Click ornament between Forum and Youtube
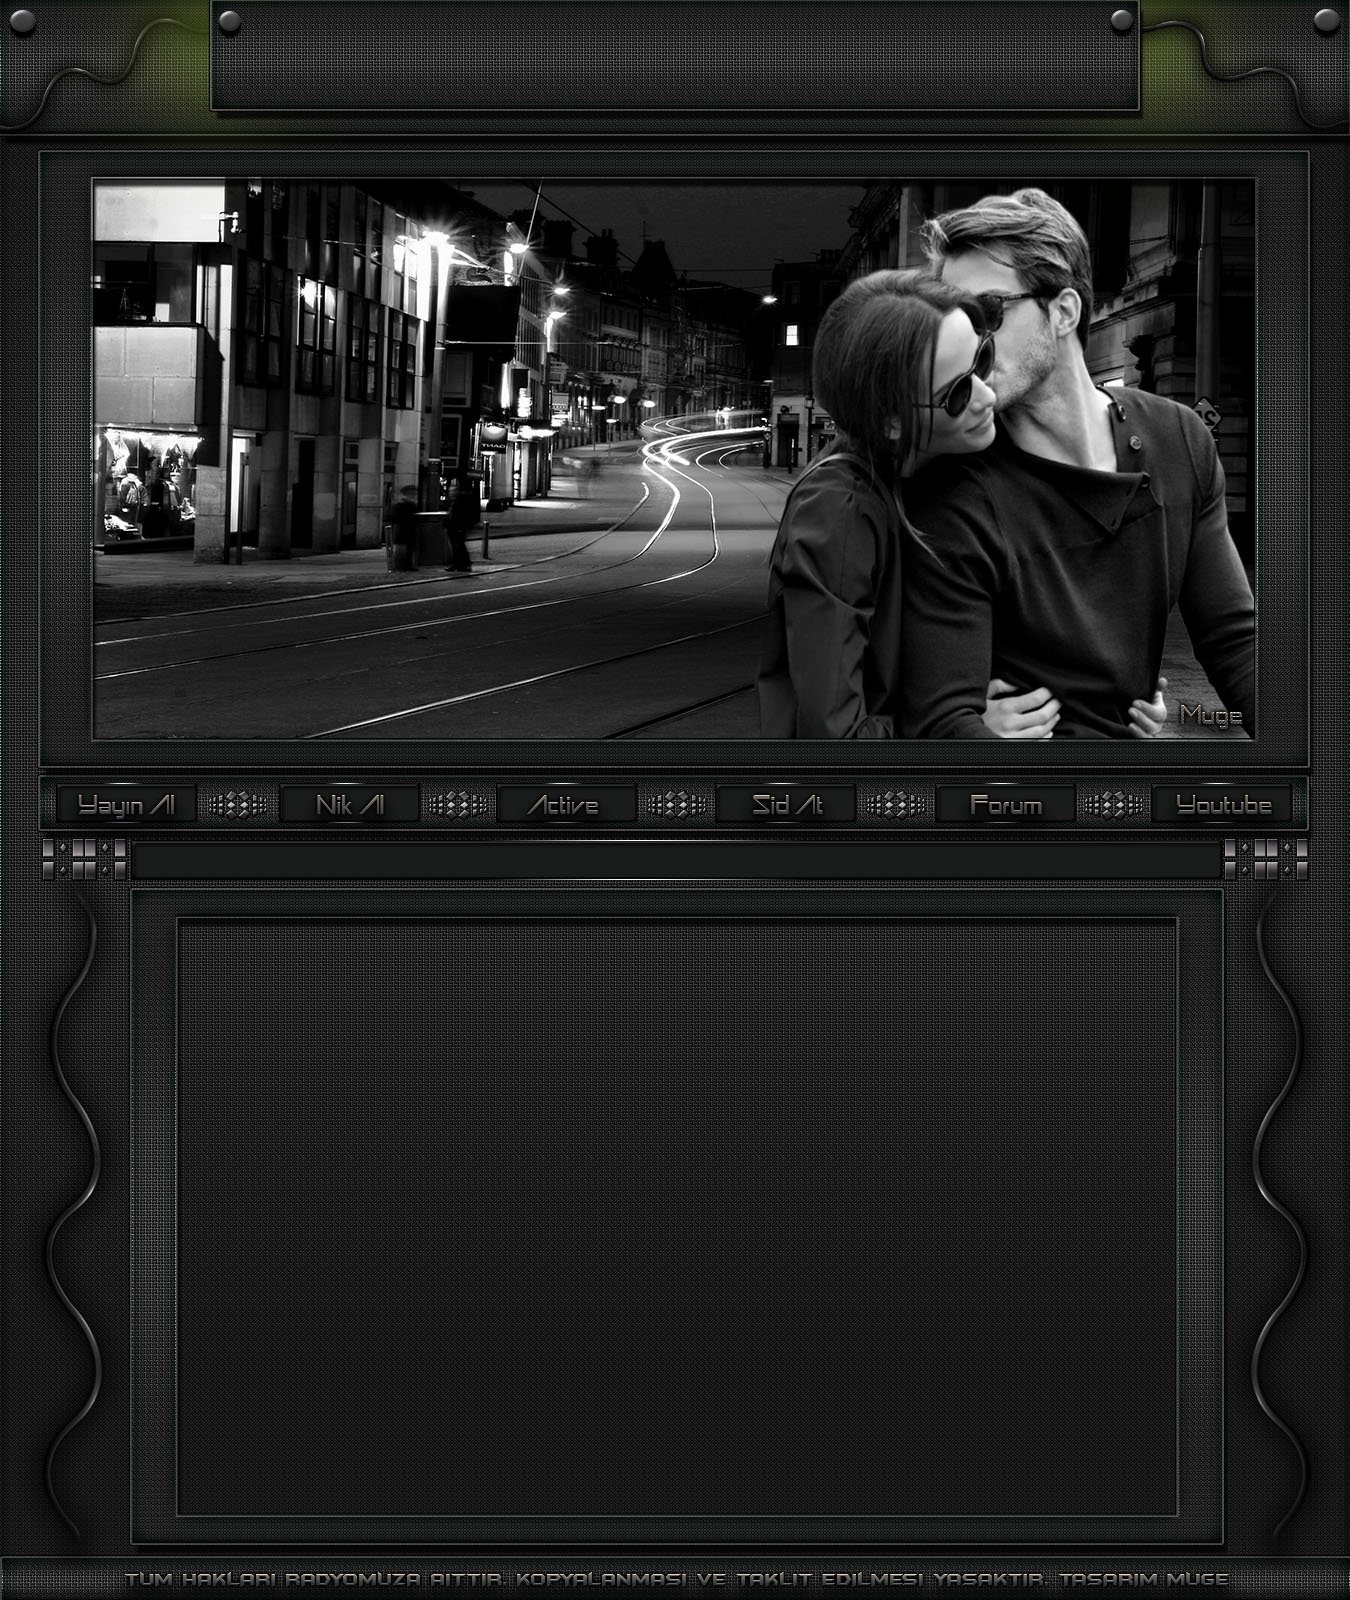Screen dimensions: 1350x1600 tap(1113, 804)
